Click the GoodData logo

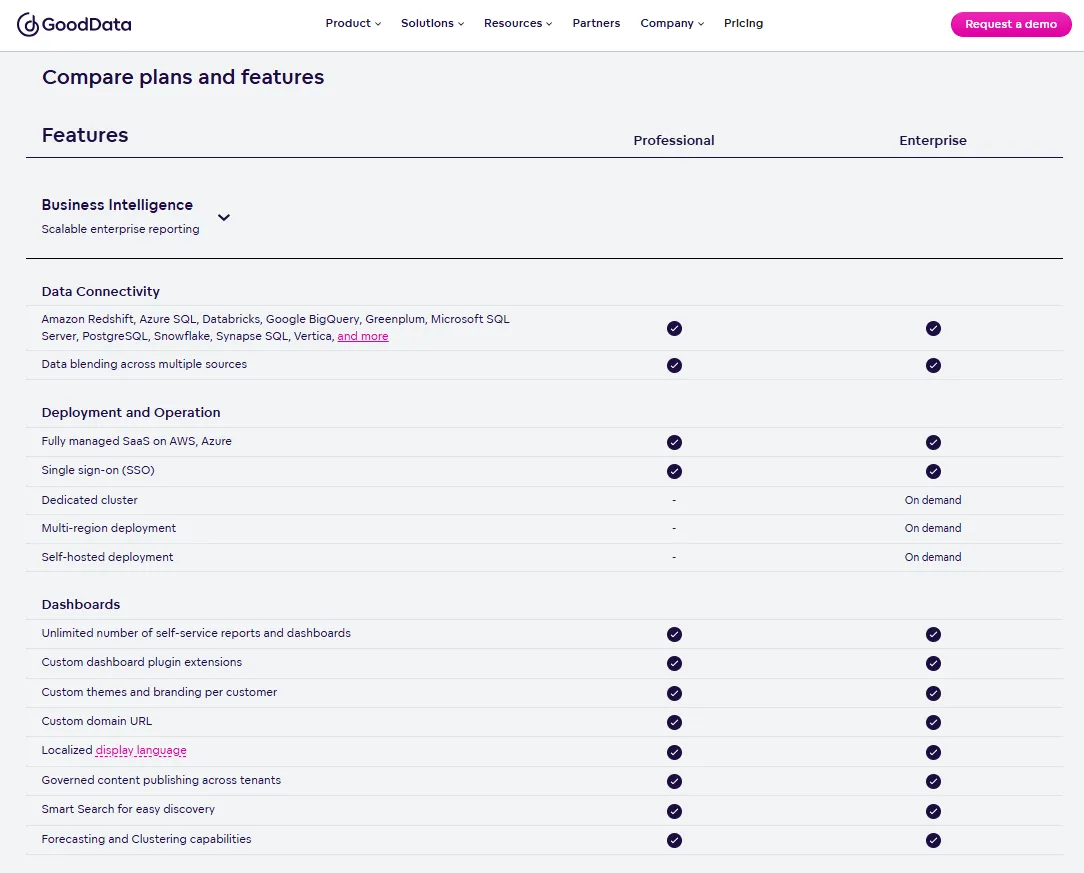[x=74, y=24]
